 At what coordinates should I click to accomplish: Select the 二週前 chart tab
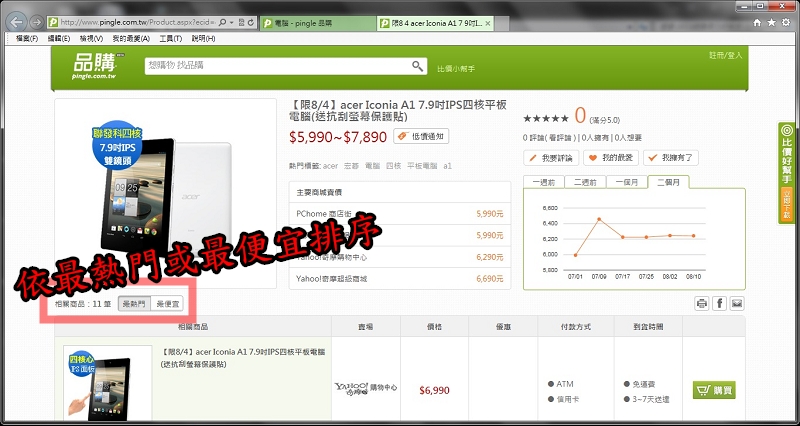point(585,182)
